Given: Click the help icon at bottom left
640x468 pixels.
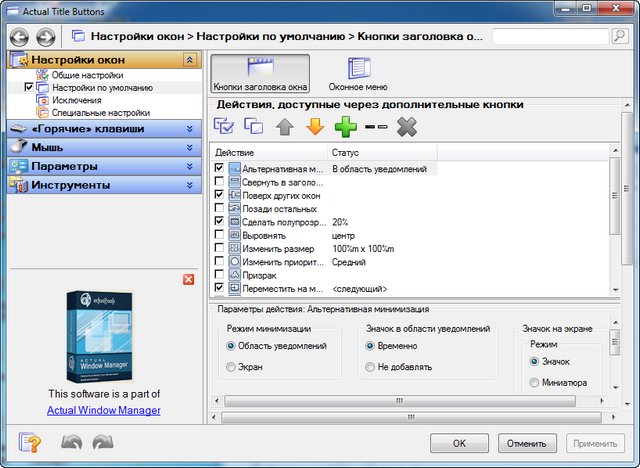Looking at the screenshot, I should 30,442.
